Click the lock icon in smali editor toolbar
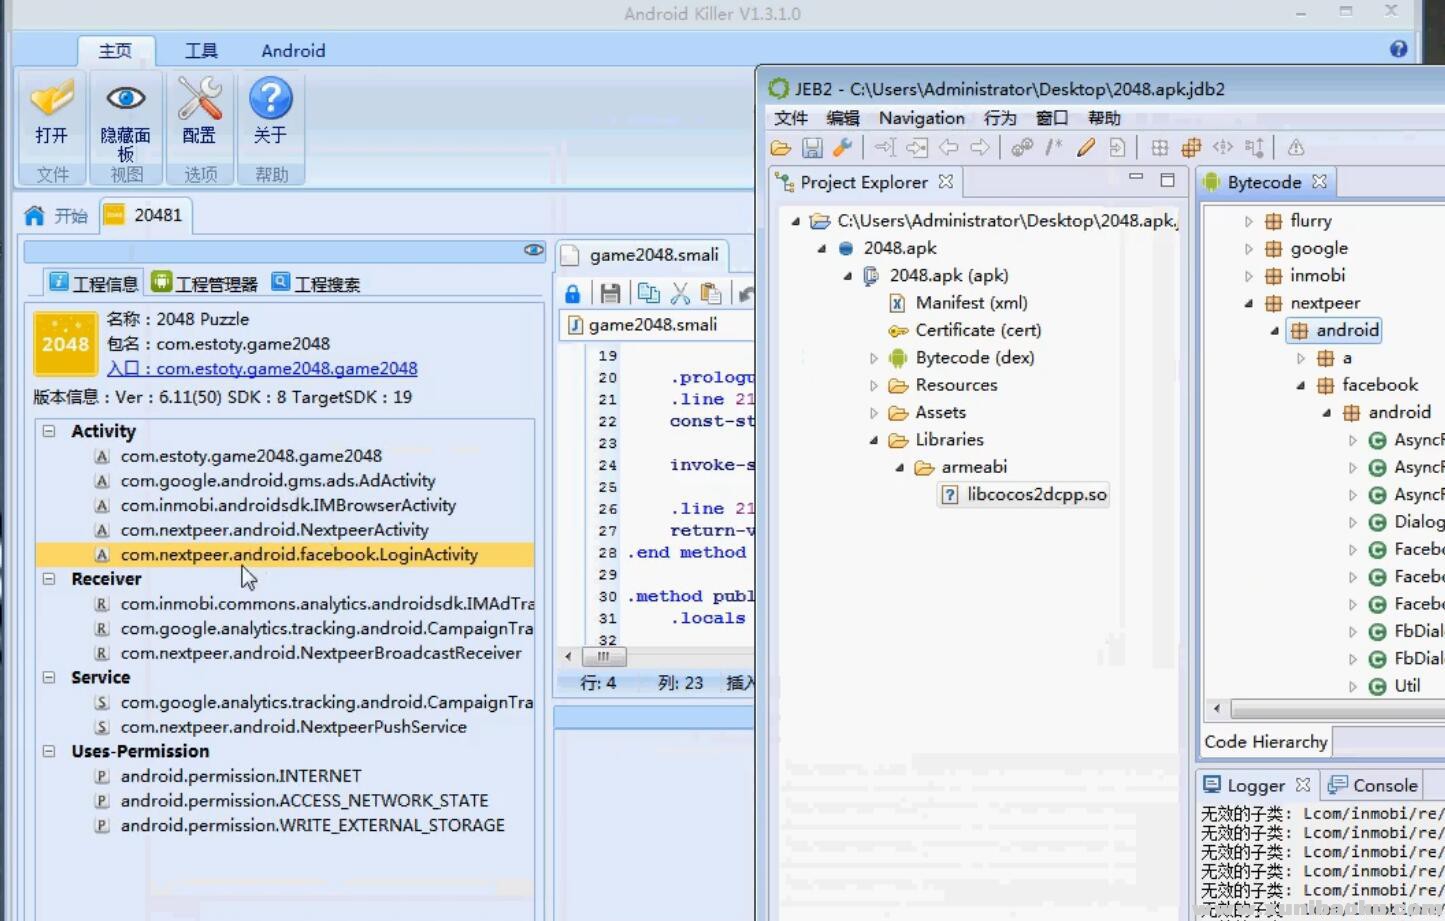The image size is (1445, 921). tap(572, 293)
